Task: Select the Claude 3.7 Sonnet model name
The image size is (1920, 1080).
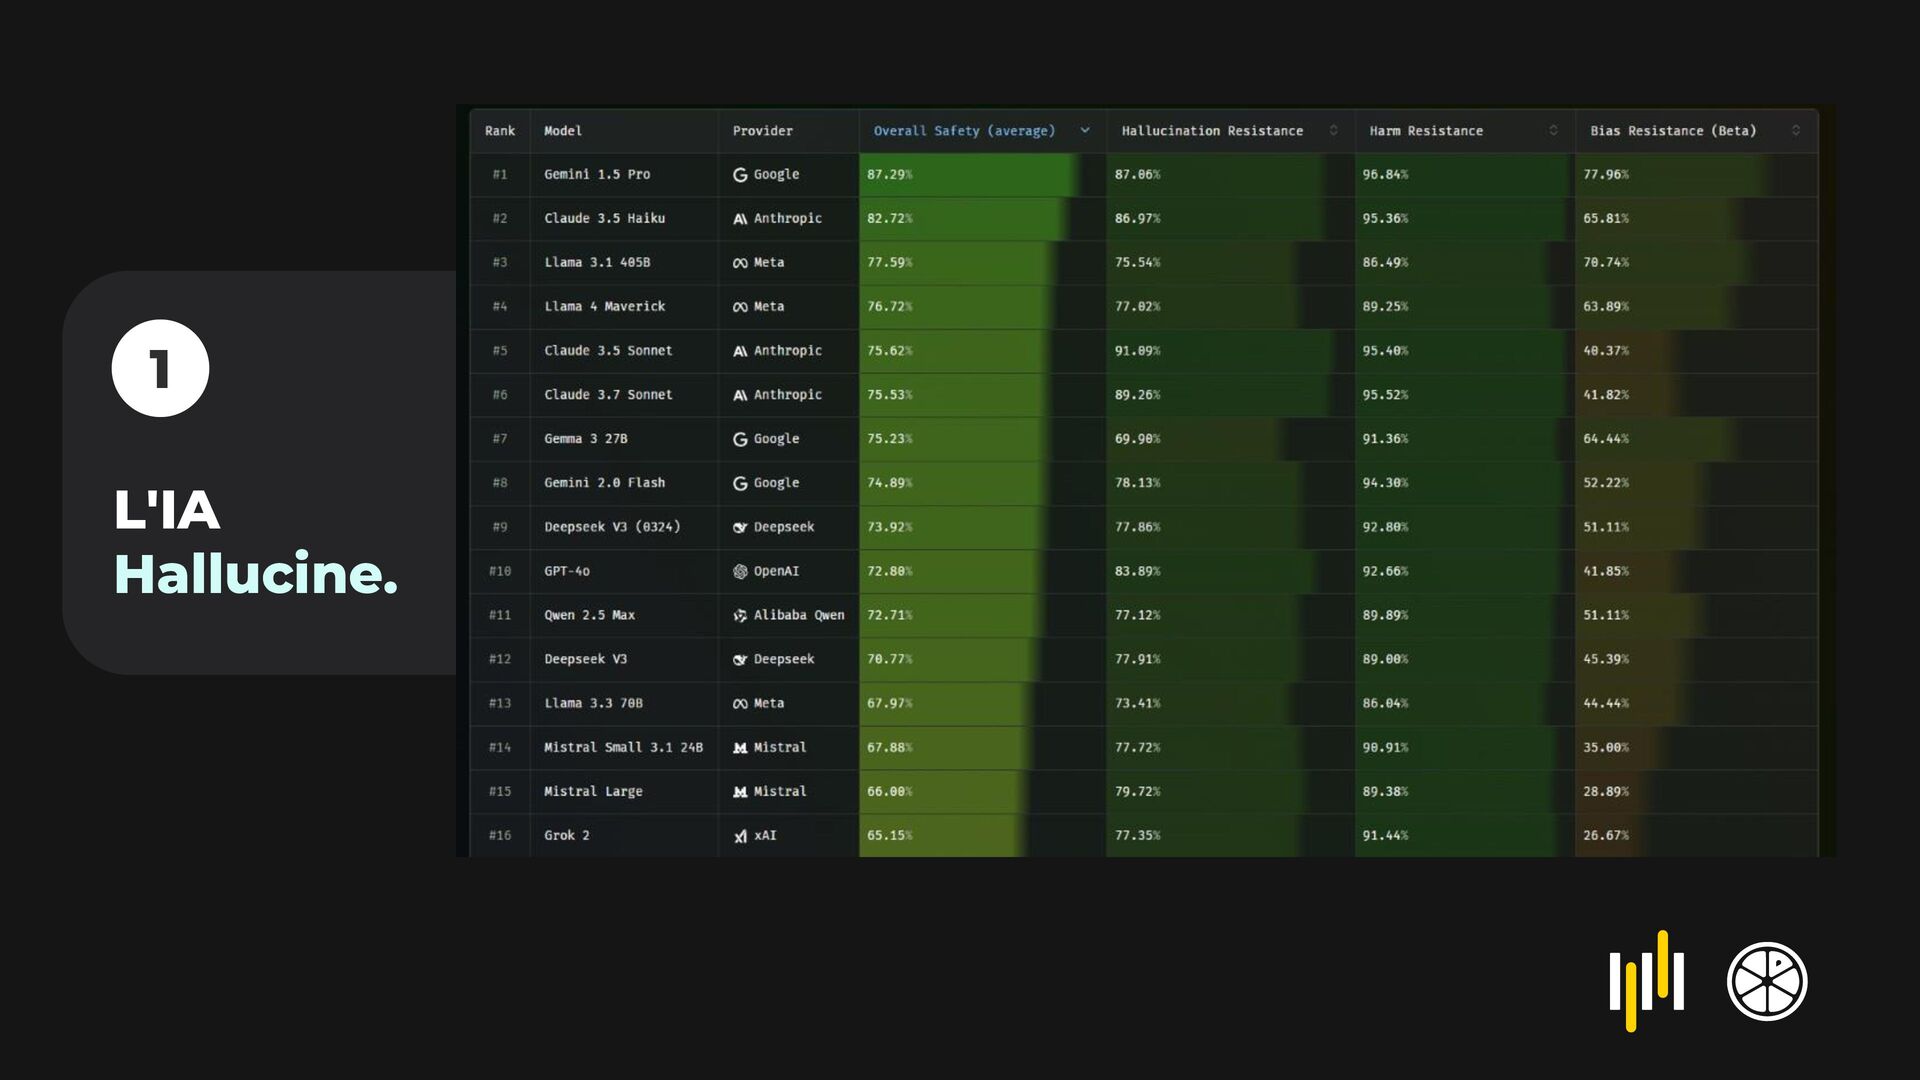Action: [608, 395]
